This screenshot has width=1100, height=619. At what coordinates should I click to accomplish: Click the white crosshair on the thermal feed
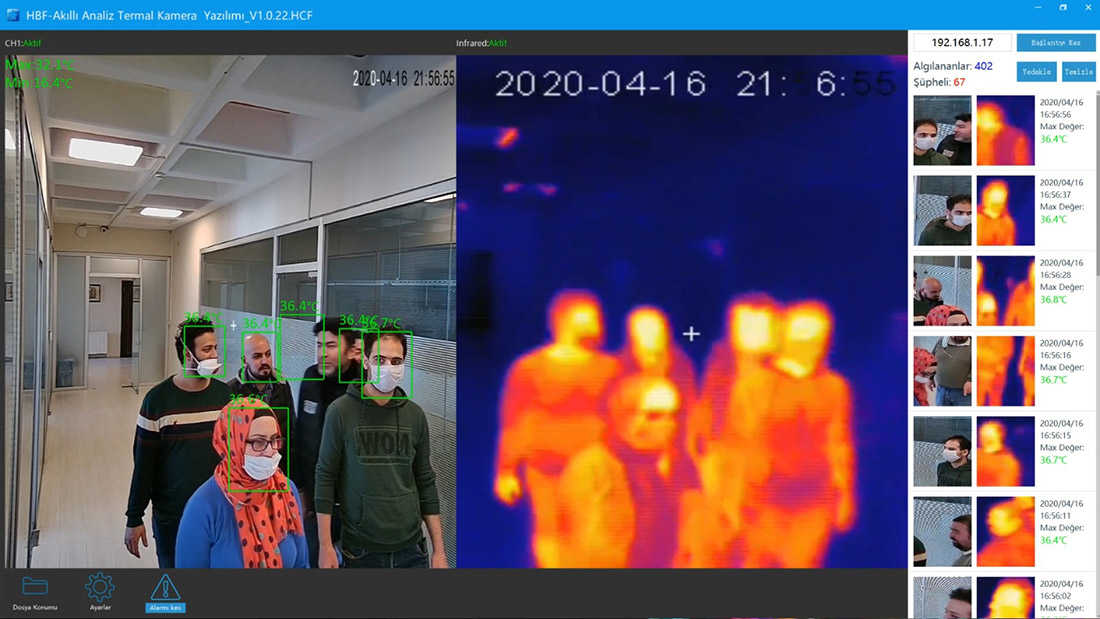point(691,334)
